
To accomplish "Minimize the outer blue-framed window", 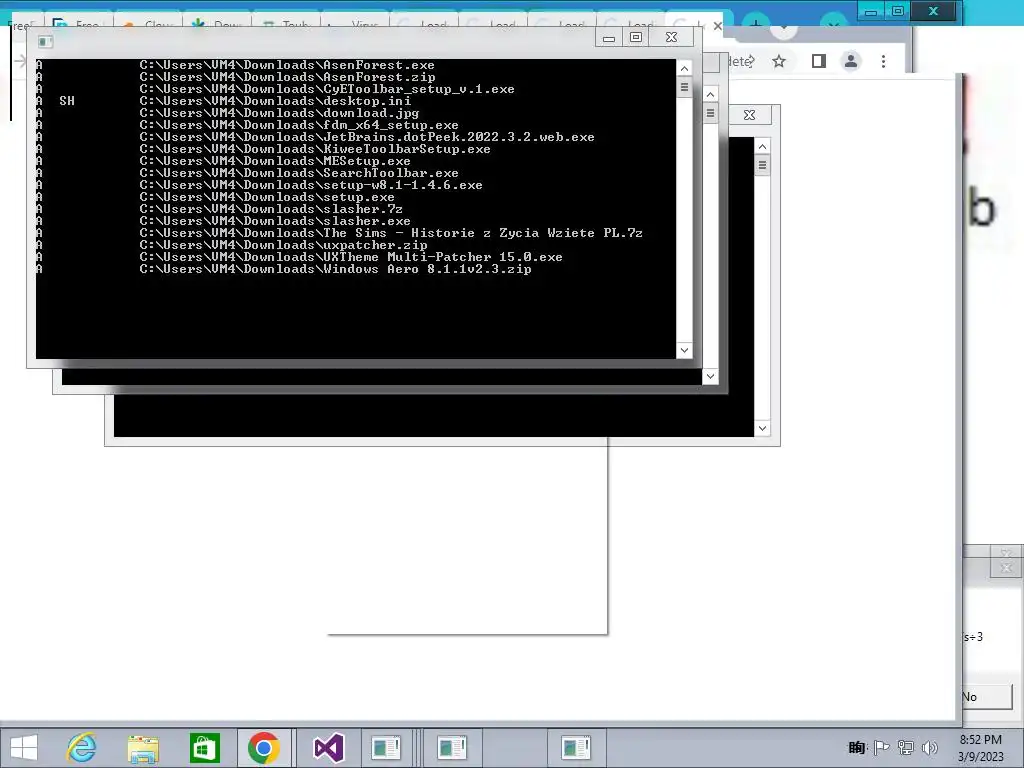I will pos(871,11).
